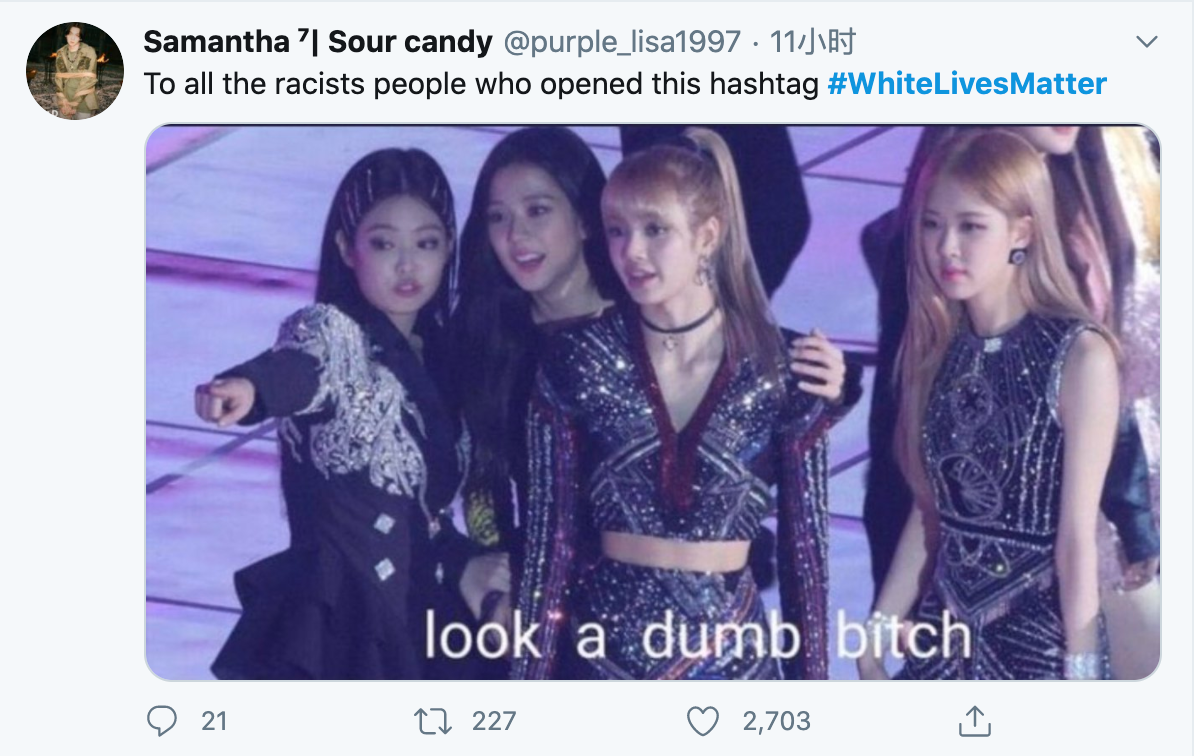Visit the @purple_lisa1997 handle
This screenshot has height=756, width=1196.
tap(621, 42)
